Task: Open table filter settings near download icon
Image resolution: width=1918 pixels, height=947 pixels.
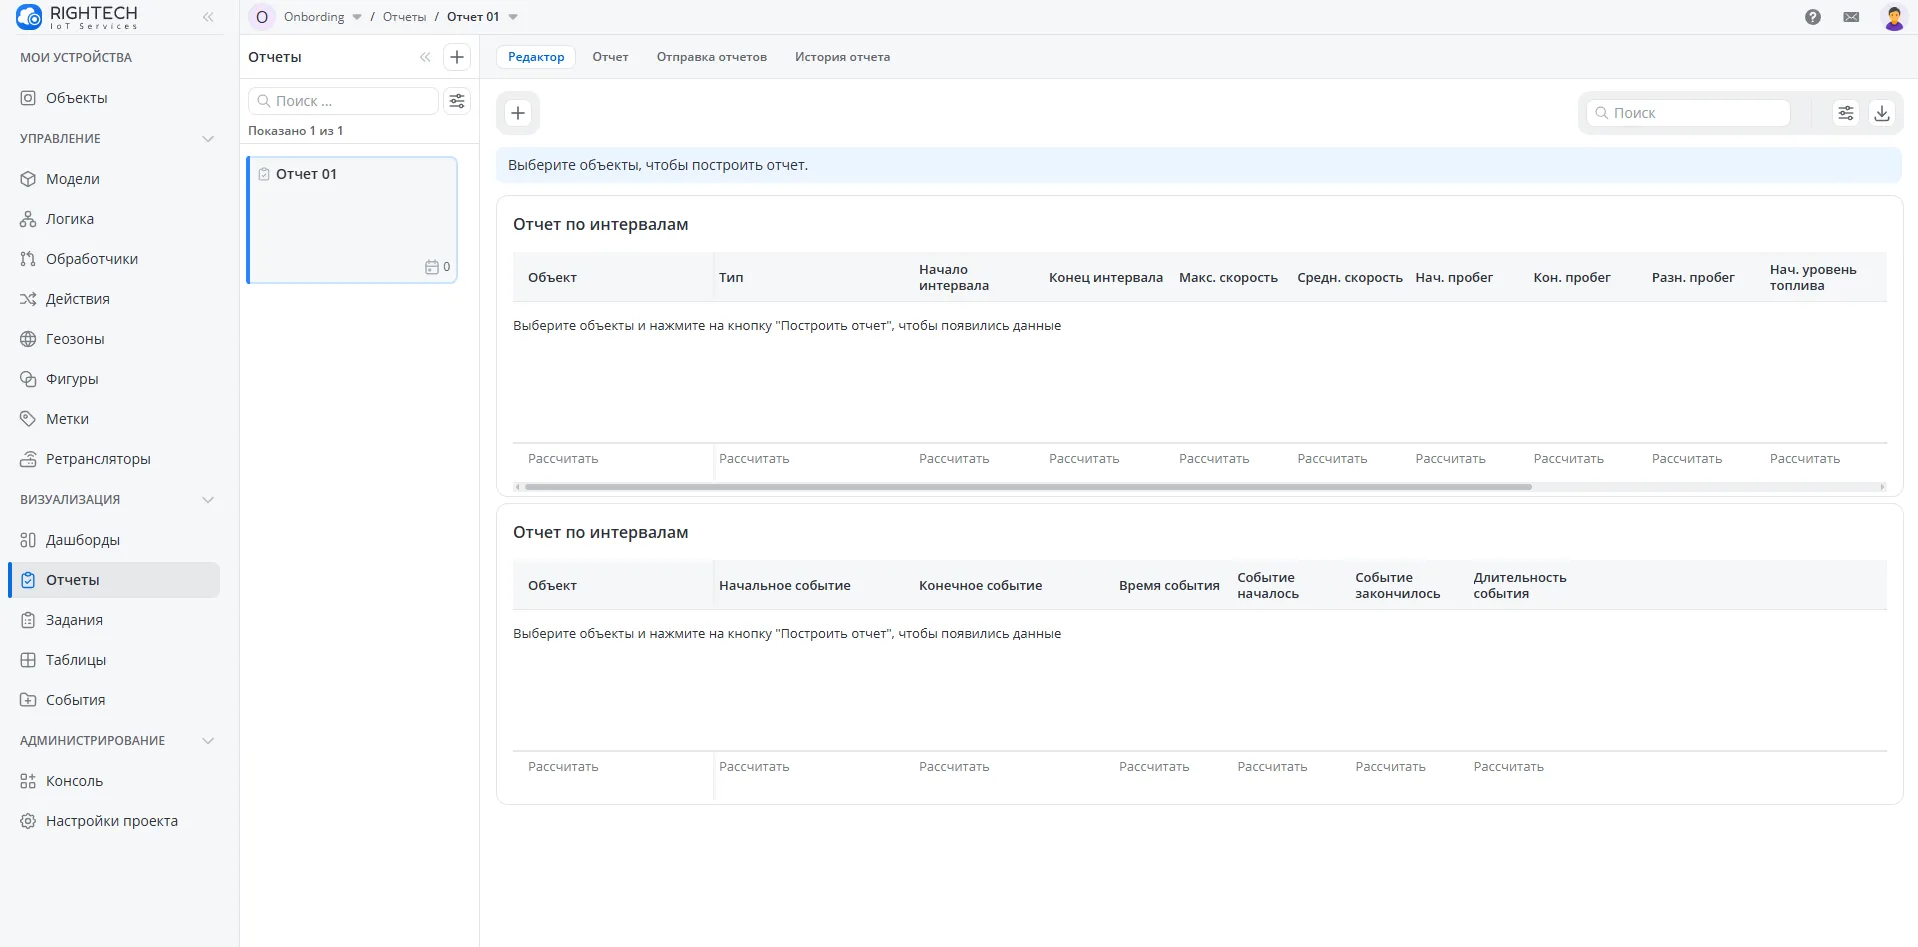Action: pyautogui.click(x=1845, y=113)
